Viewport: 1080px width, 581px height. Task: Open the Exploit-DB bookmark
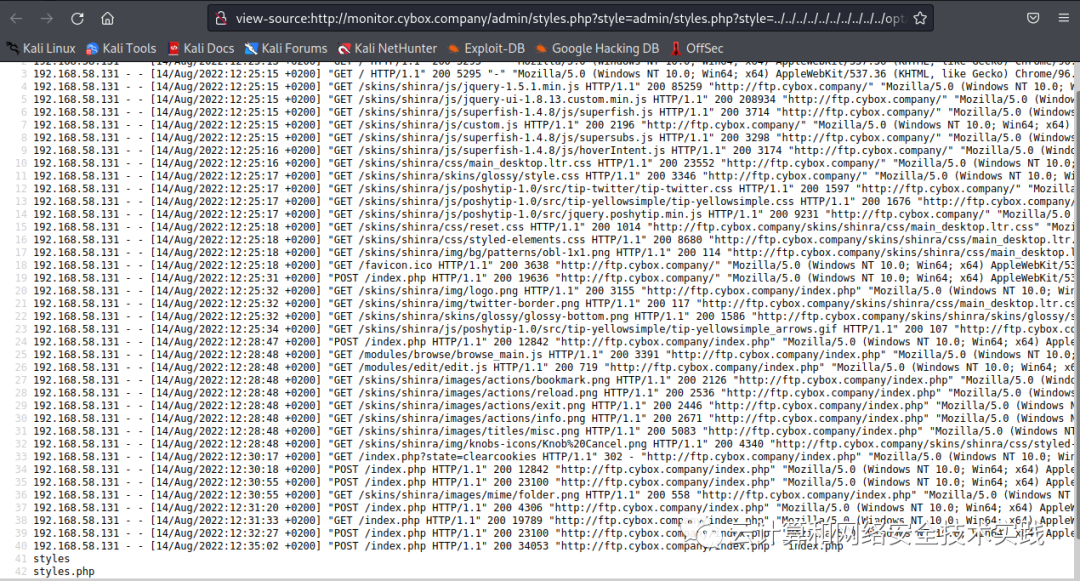486,48
